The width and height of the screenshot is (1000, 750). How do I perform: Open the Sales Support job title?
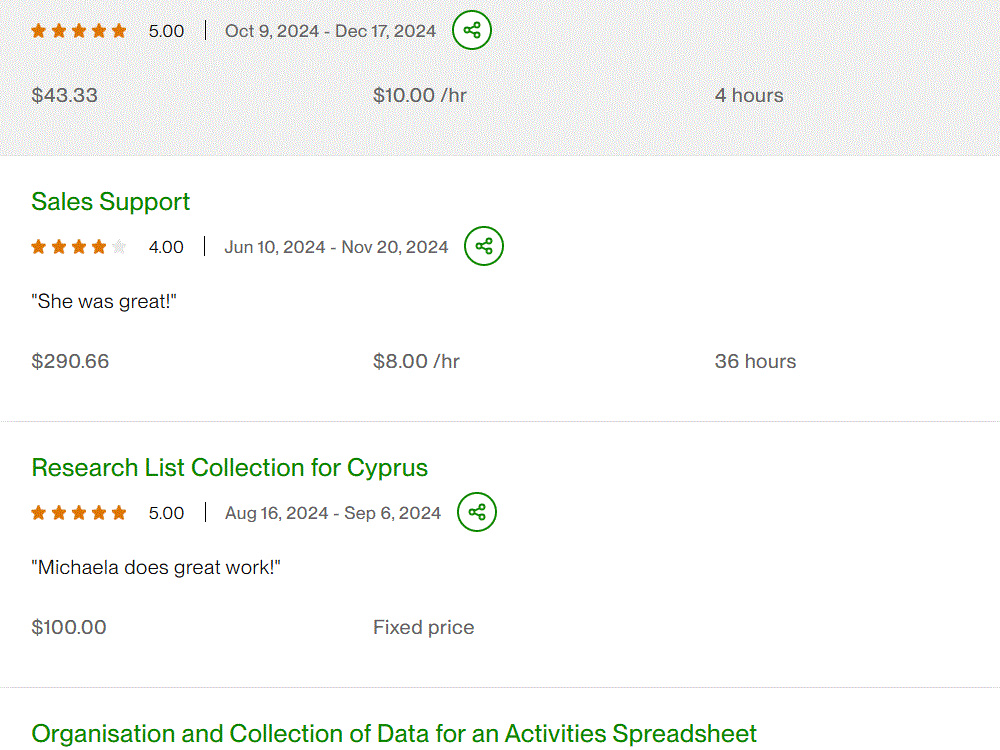tap(110, 202)
